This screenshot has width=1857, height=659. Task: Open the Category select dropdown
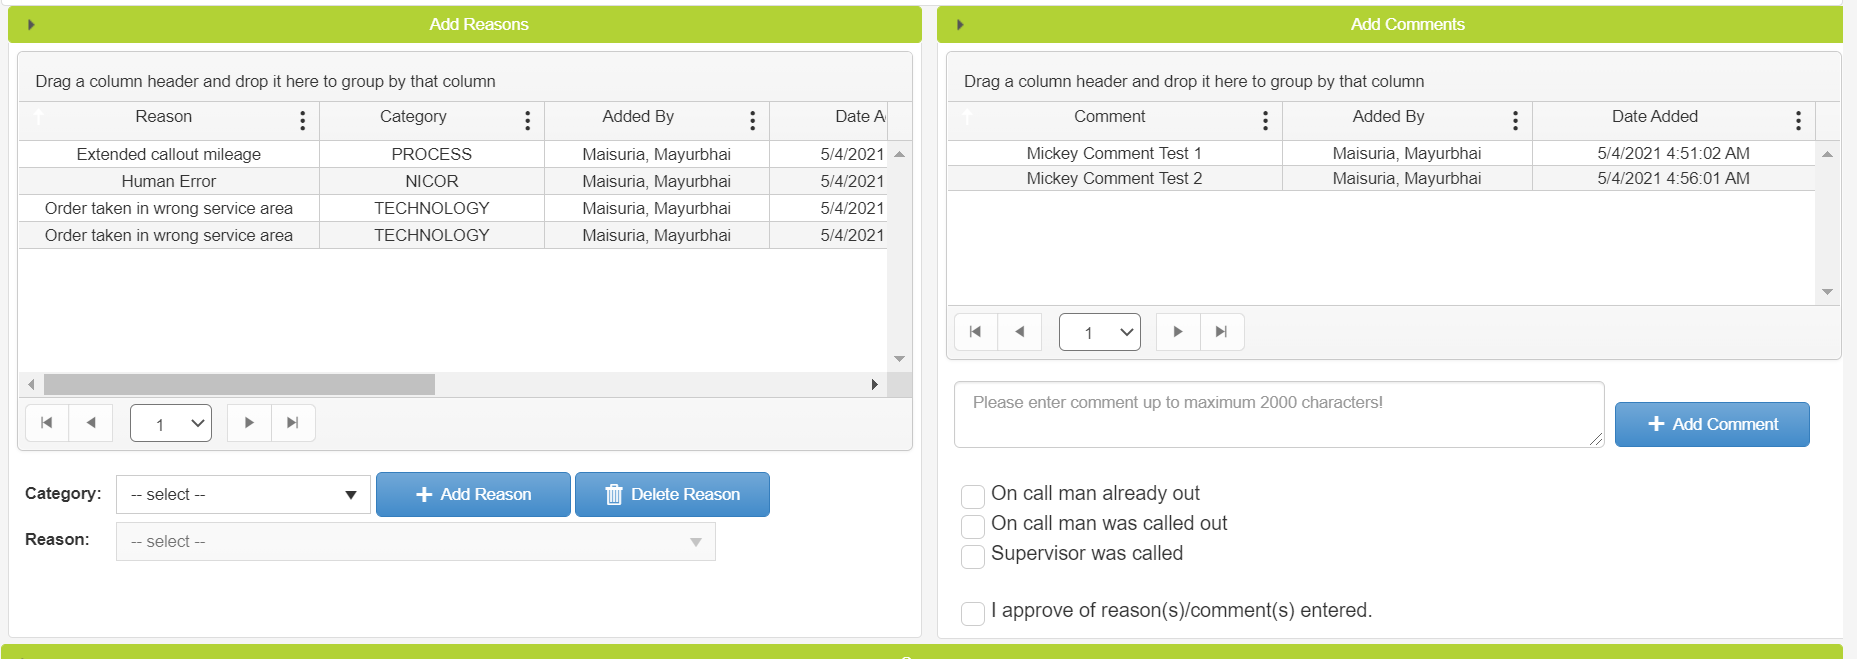click(x=243, y=495)
